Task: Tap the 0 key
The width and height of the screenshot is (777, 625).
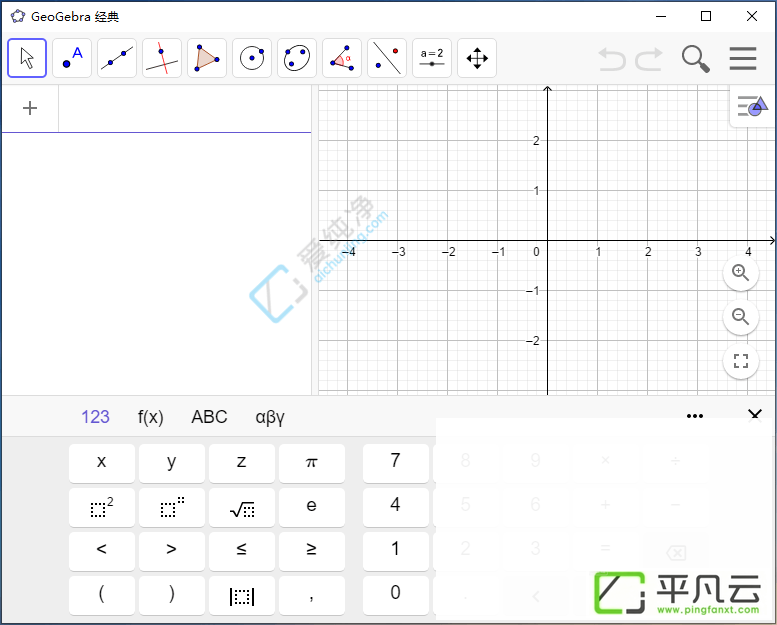Action: (x=395, y=595)
